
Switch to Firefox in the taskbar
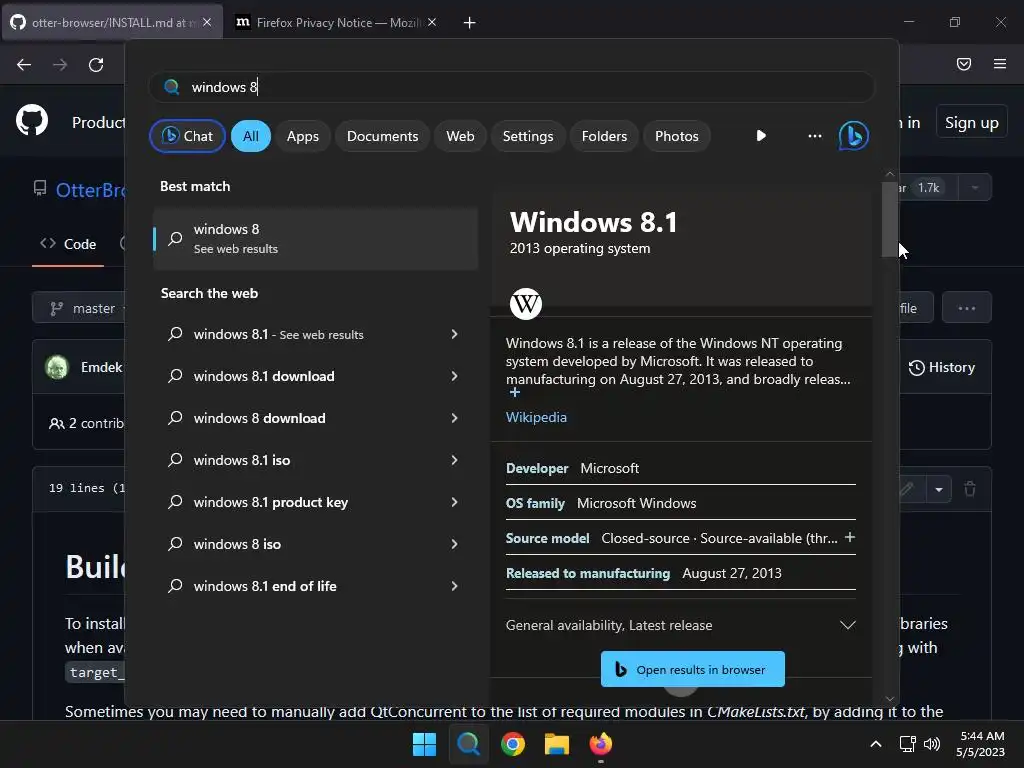[601, 744]
